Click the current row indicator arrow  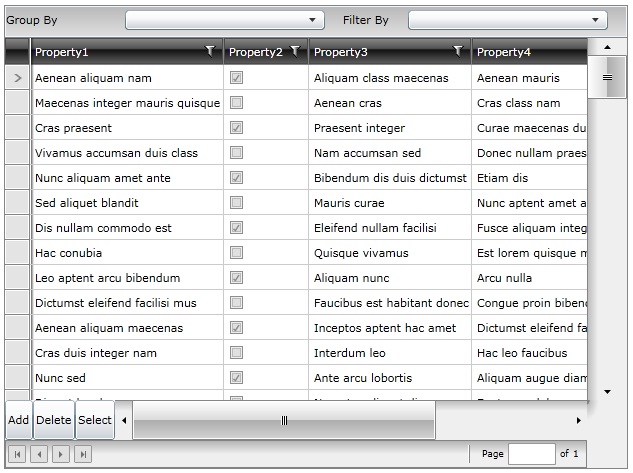coord(17,78)
